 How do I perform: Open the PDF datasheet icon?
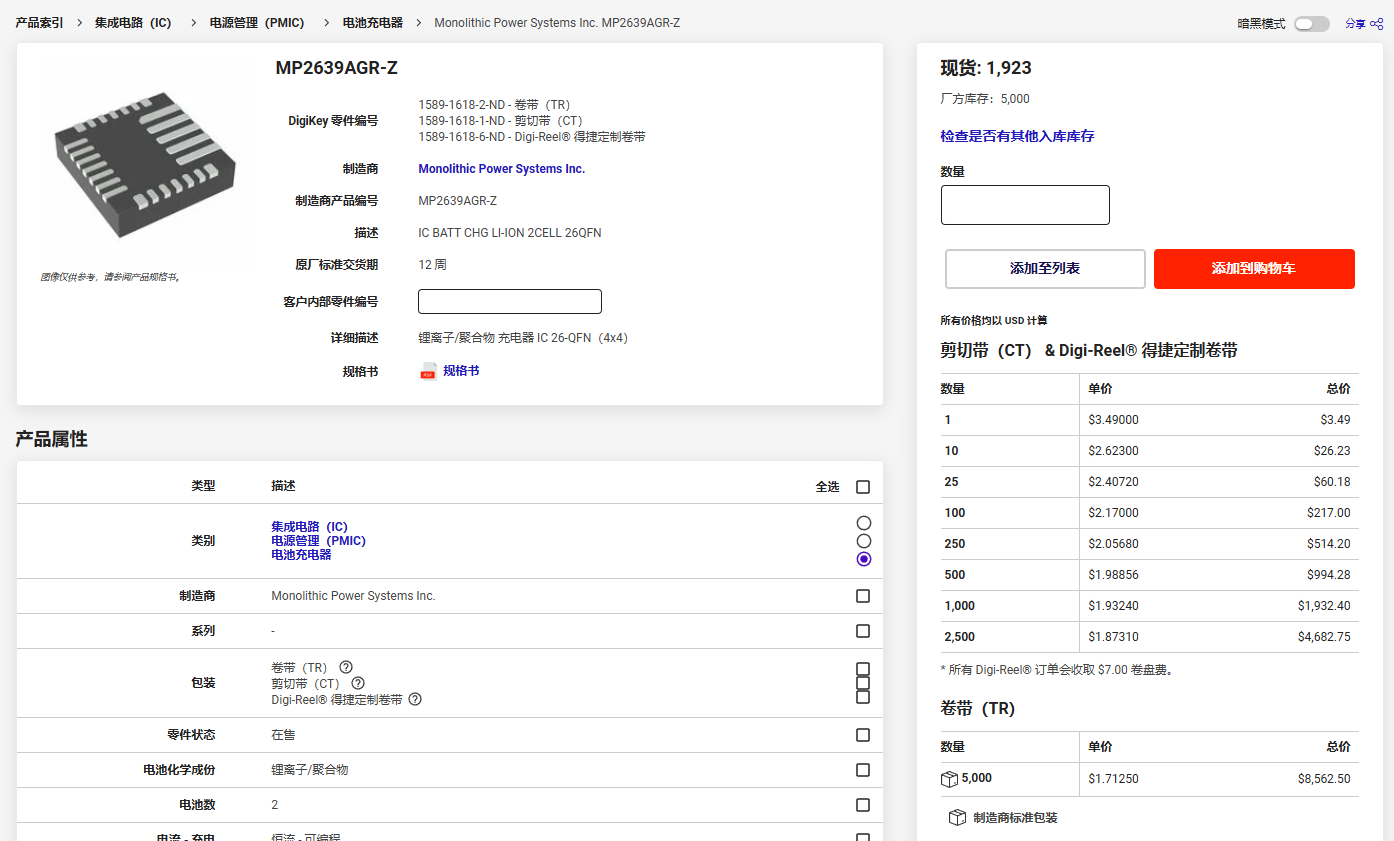tap(428, 371)
